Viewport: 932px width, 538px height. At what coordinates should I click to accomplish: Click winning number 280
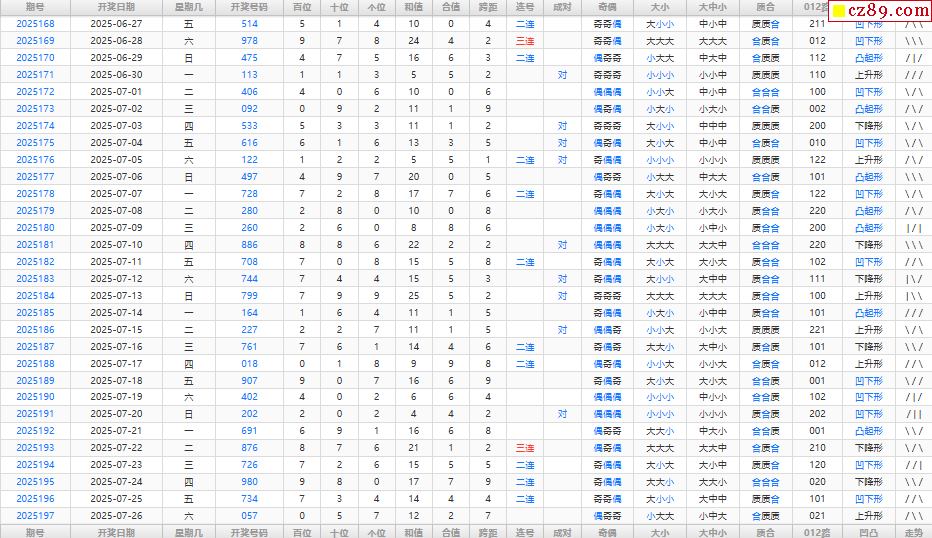tap(250, 210)
